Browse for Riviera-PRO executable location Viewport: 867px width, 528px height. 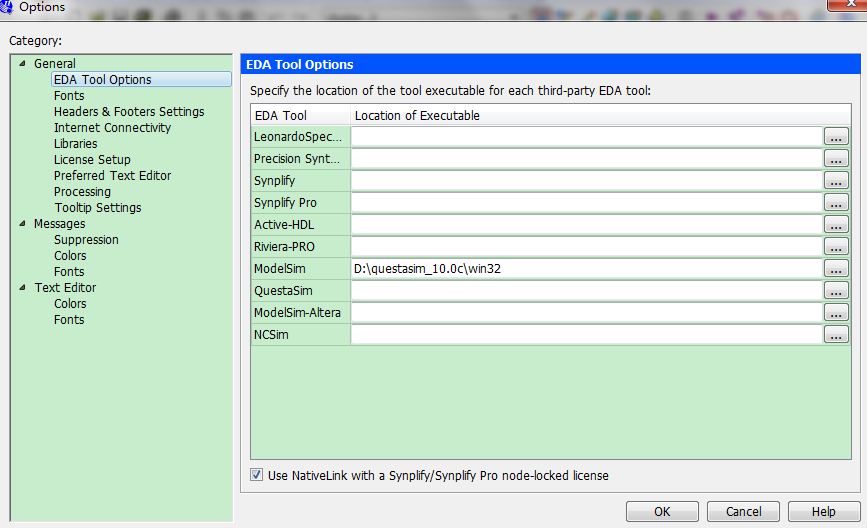coord(836,247)
